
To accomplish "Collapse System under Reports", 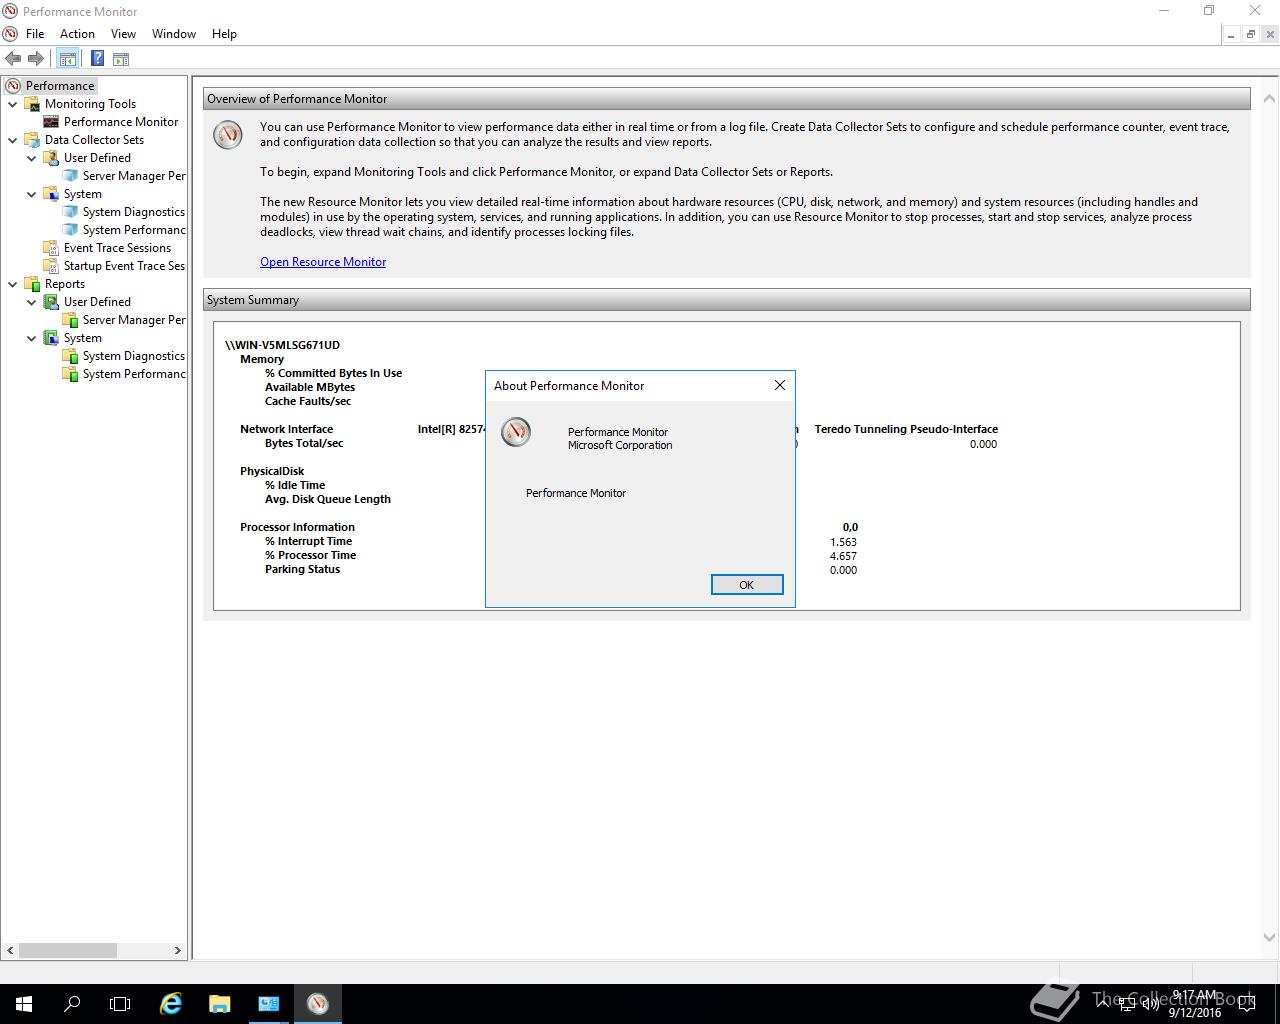I will [32, 338].
